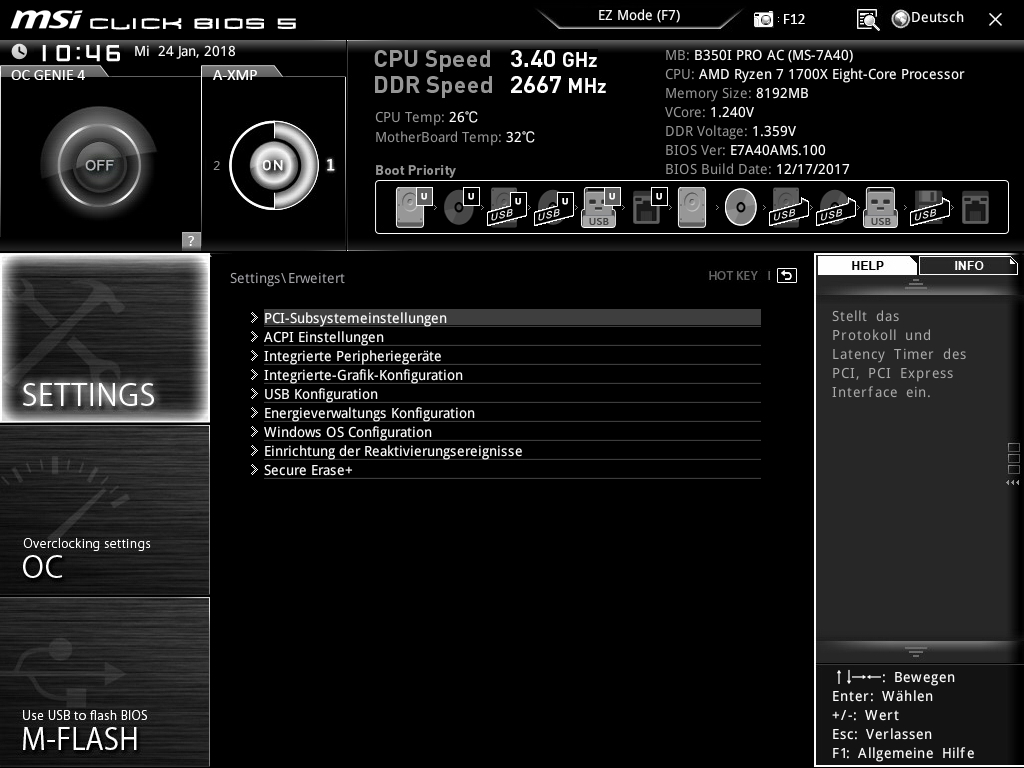Click the clock icon beside the time

20,51
